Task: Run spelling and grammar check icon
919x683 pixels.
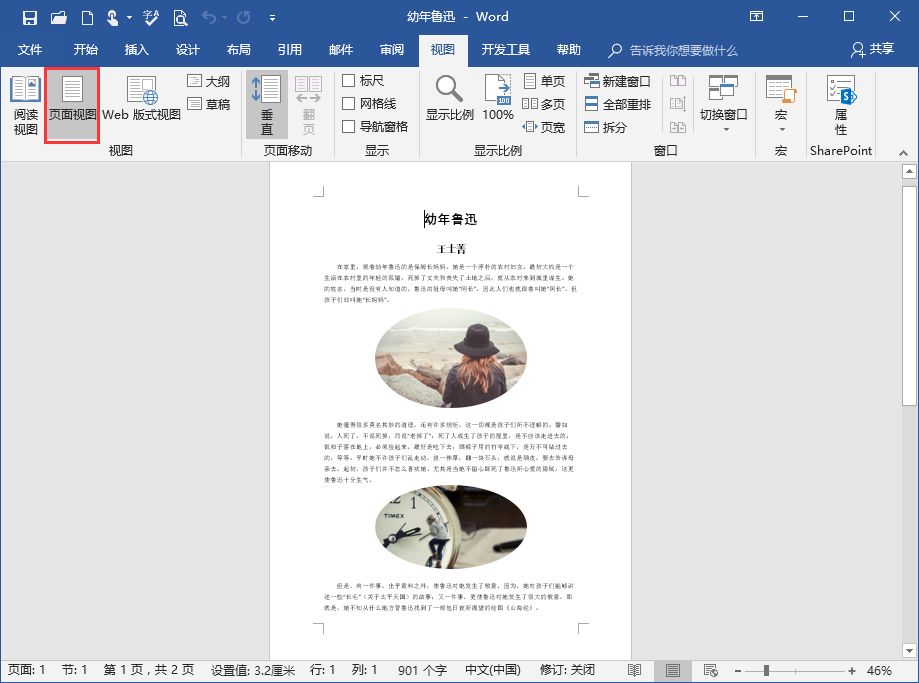Action: tap(151, 18)
